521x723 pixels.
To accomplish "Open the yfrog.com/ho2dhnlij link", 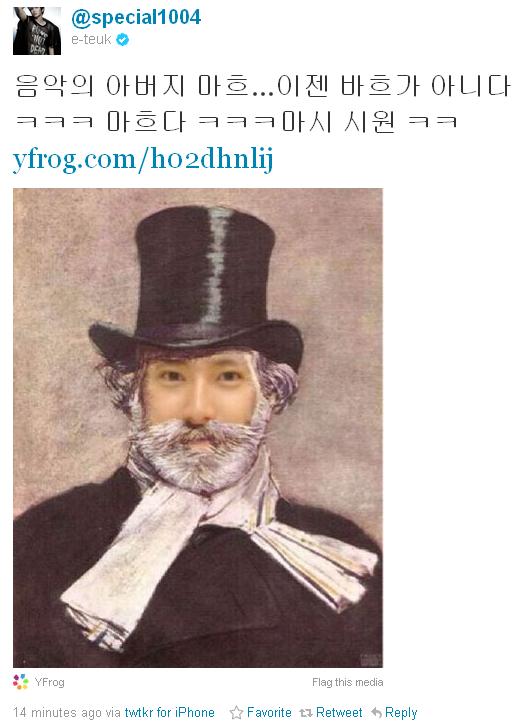I will tap(143, 160).
